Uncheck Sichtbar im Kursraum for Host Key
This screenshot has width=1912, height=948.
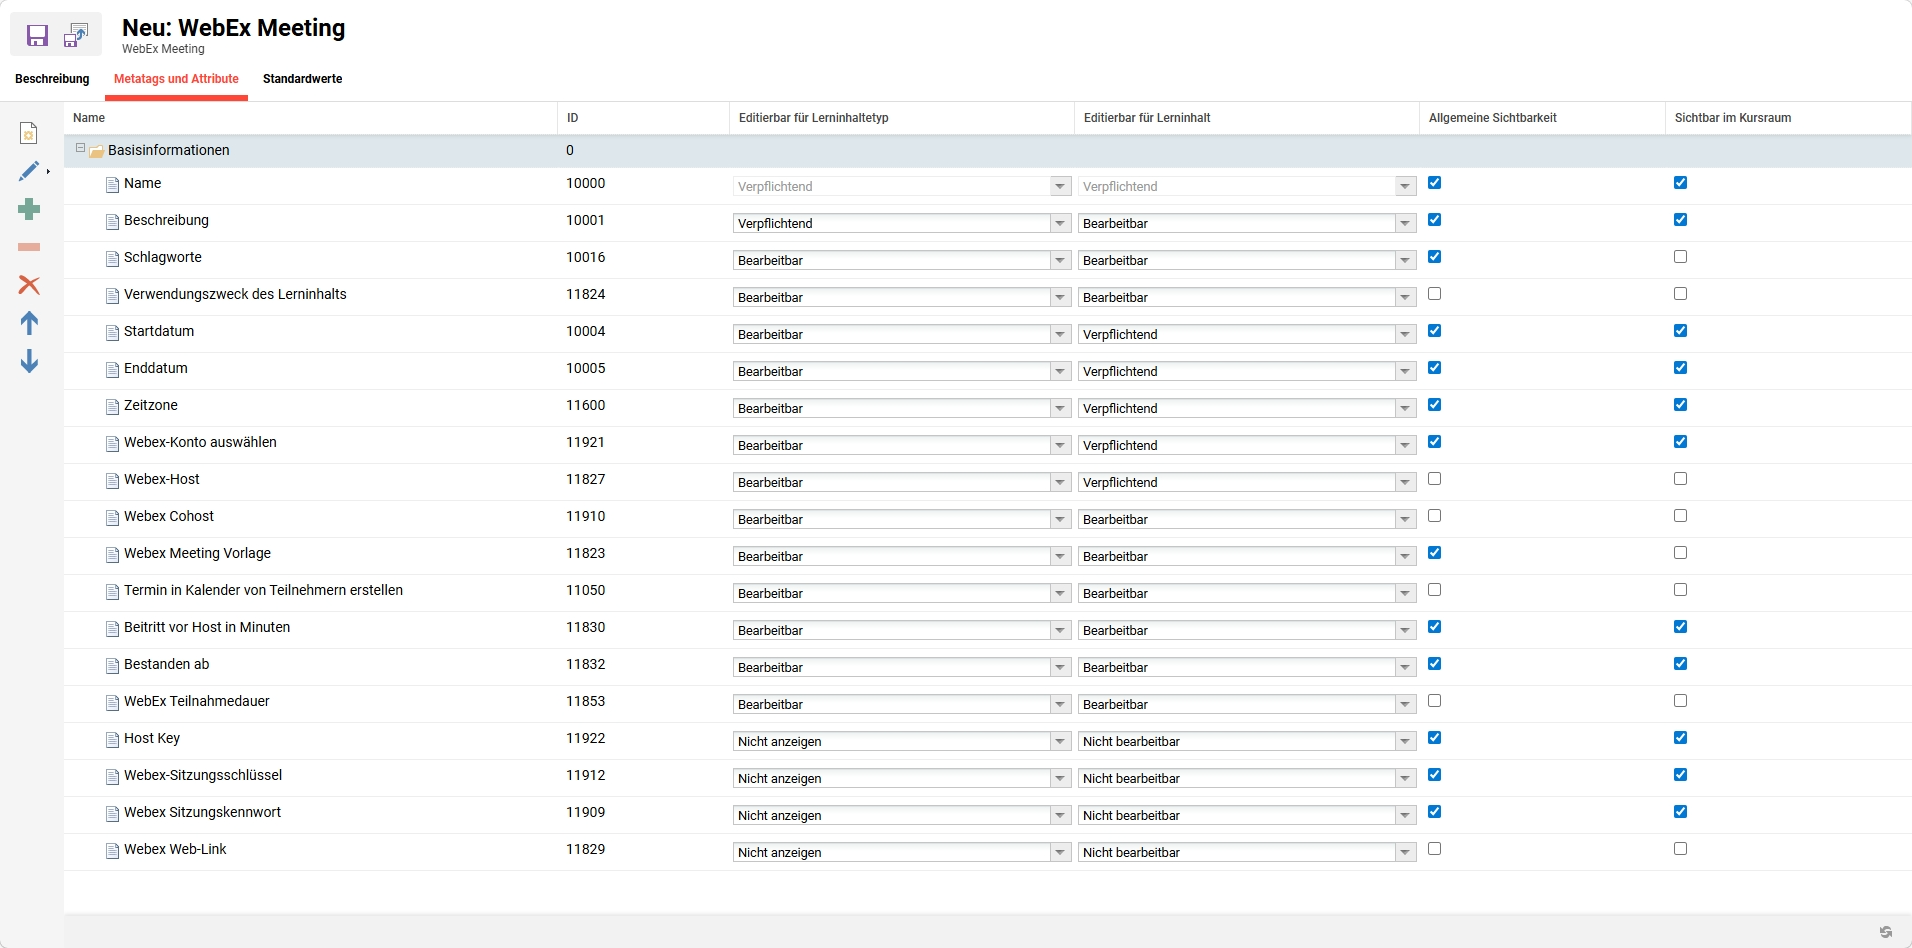(x=1680, y=738)
